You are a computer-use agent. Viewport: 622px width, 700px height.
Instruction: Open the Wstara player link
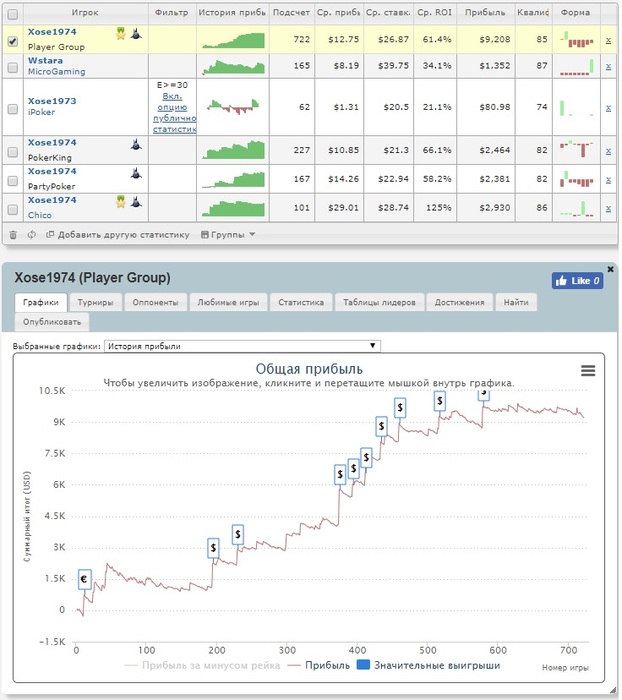45,60
